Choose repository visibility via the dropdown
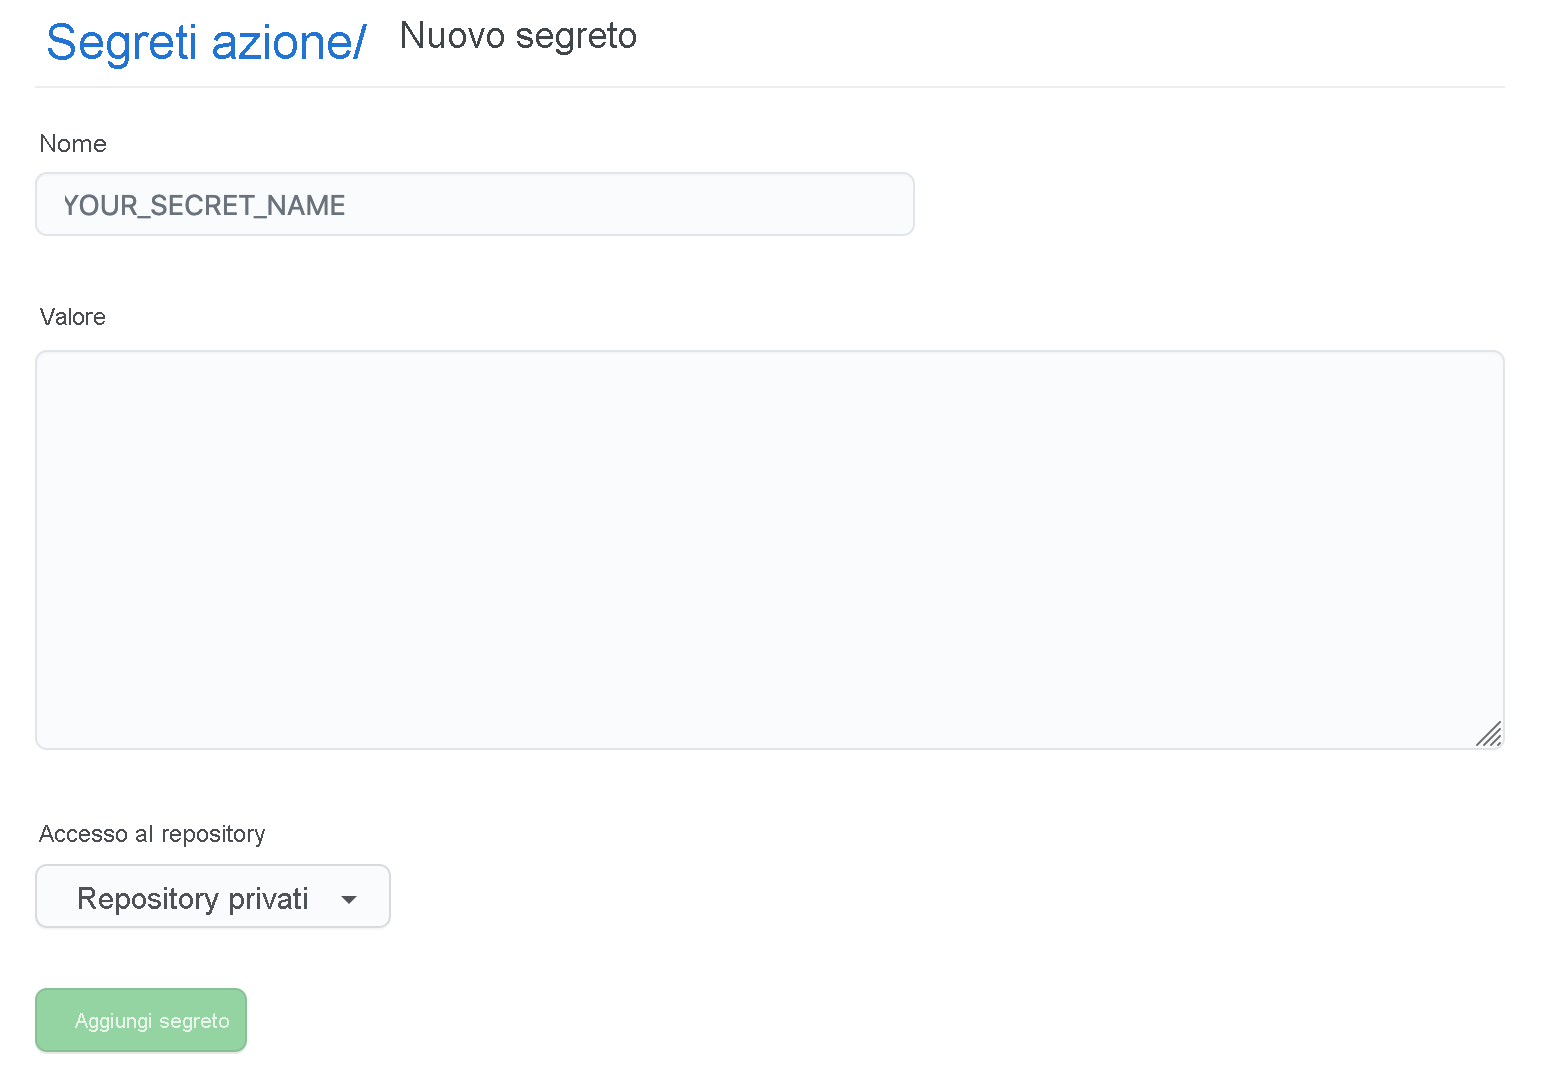1548x1086 pixels. coord(212,897)
